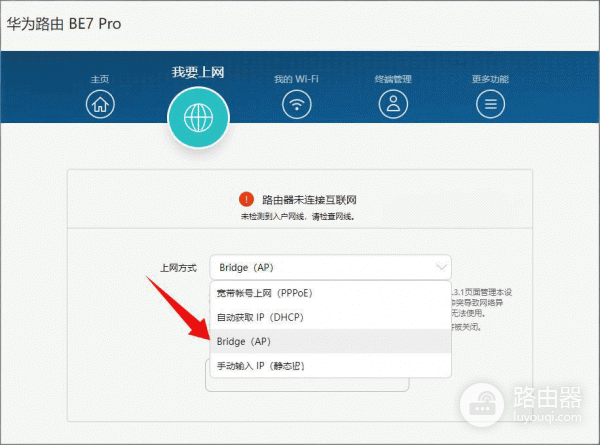Select the 我要上网 tab label

pyautogui.click(x=198, y=72)
